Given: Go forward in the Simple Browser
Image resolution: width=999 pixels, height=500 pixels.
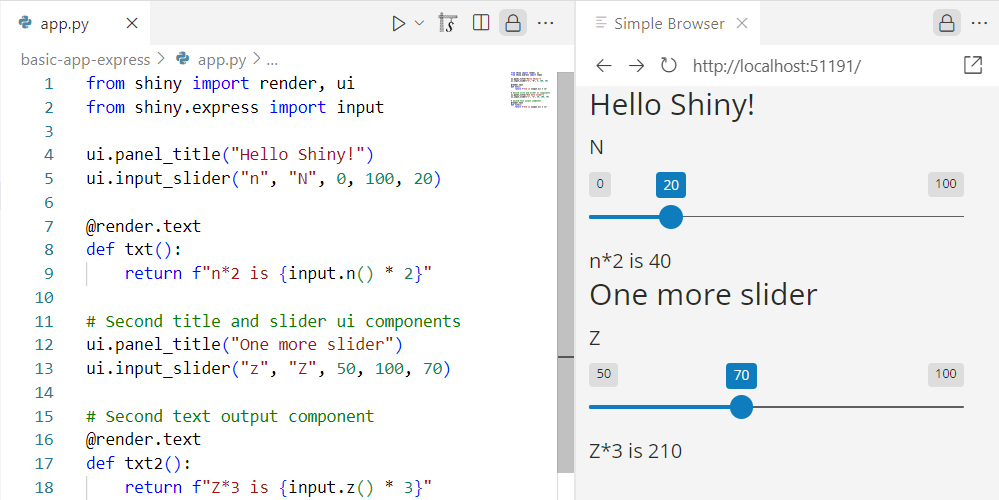Looking at the screenshot, I should [x=636, y=66].
